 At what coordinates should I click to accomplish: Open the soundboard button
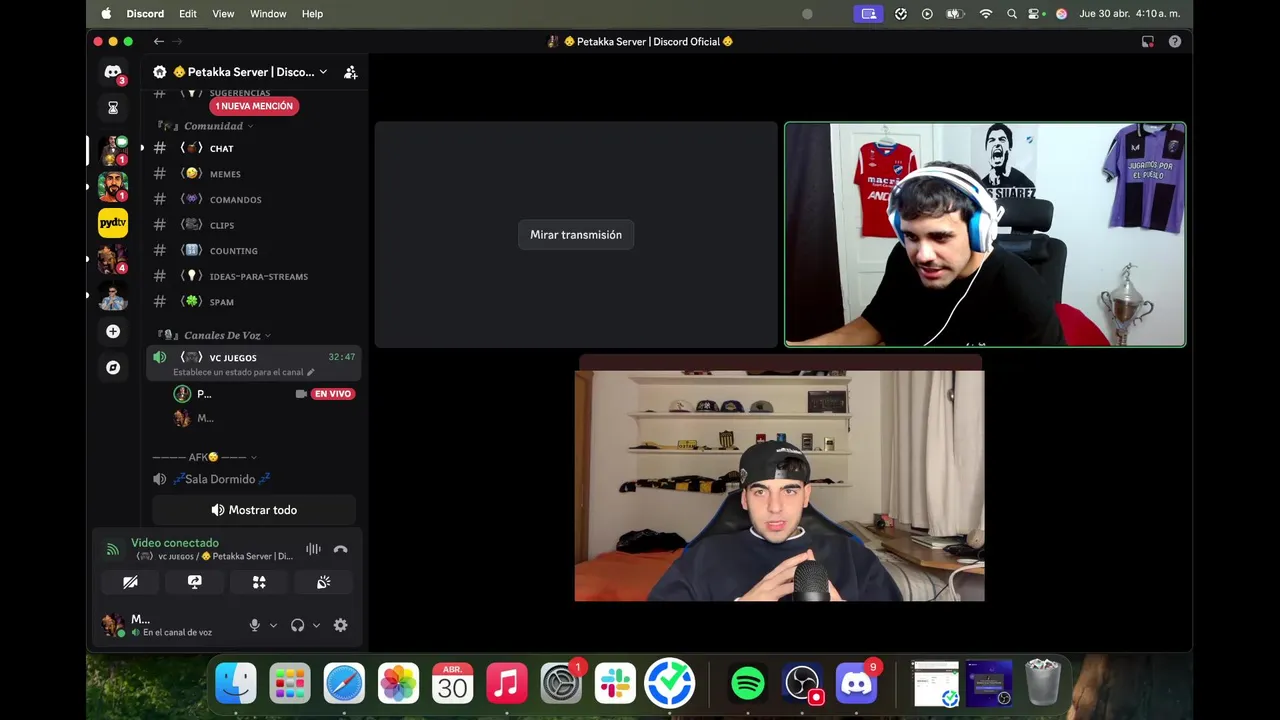(323, 582)
